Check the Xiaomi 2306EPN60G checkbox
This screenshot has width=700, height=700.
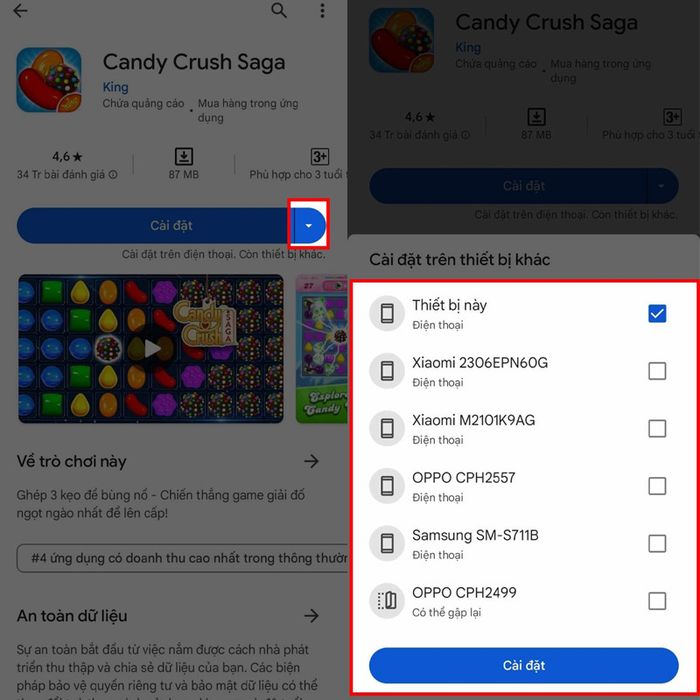657,371
